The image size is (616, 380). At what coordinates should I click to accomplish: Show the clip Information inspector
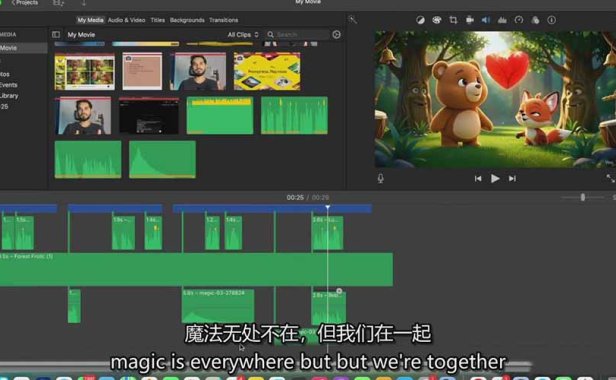pos(552,20)
